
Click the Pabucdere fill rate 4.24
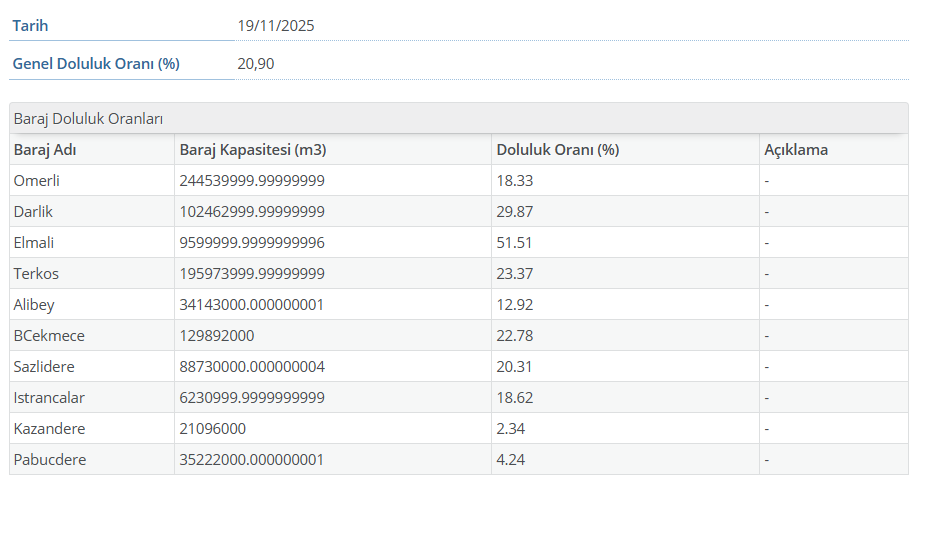[511, 460]
